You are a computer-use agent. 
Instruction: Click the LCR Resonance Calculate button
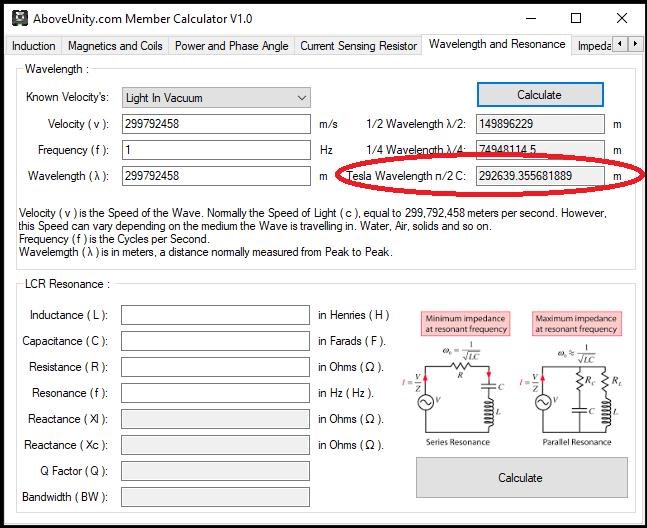pyautogui.click(x=522, y=478)
